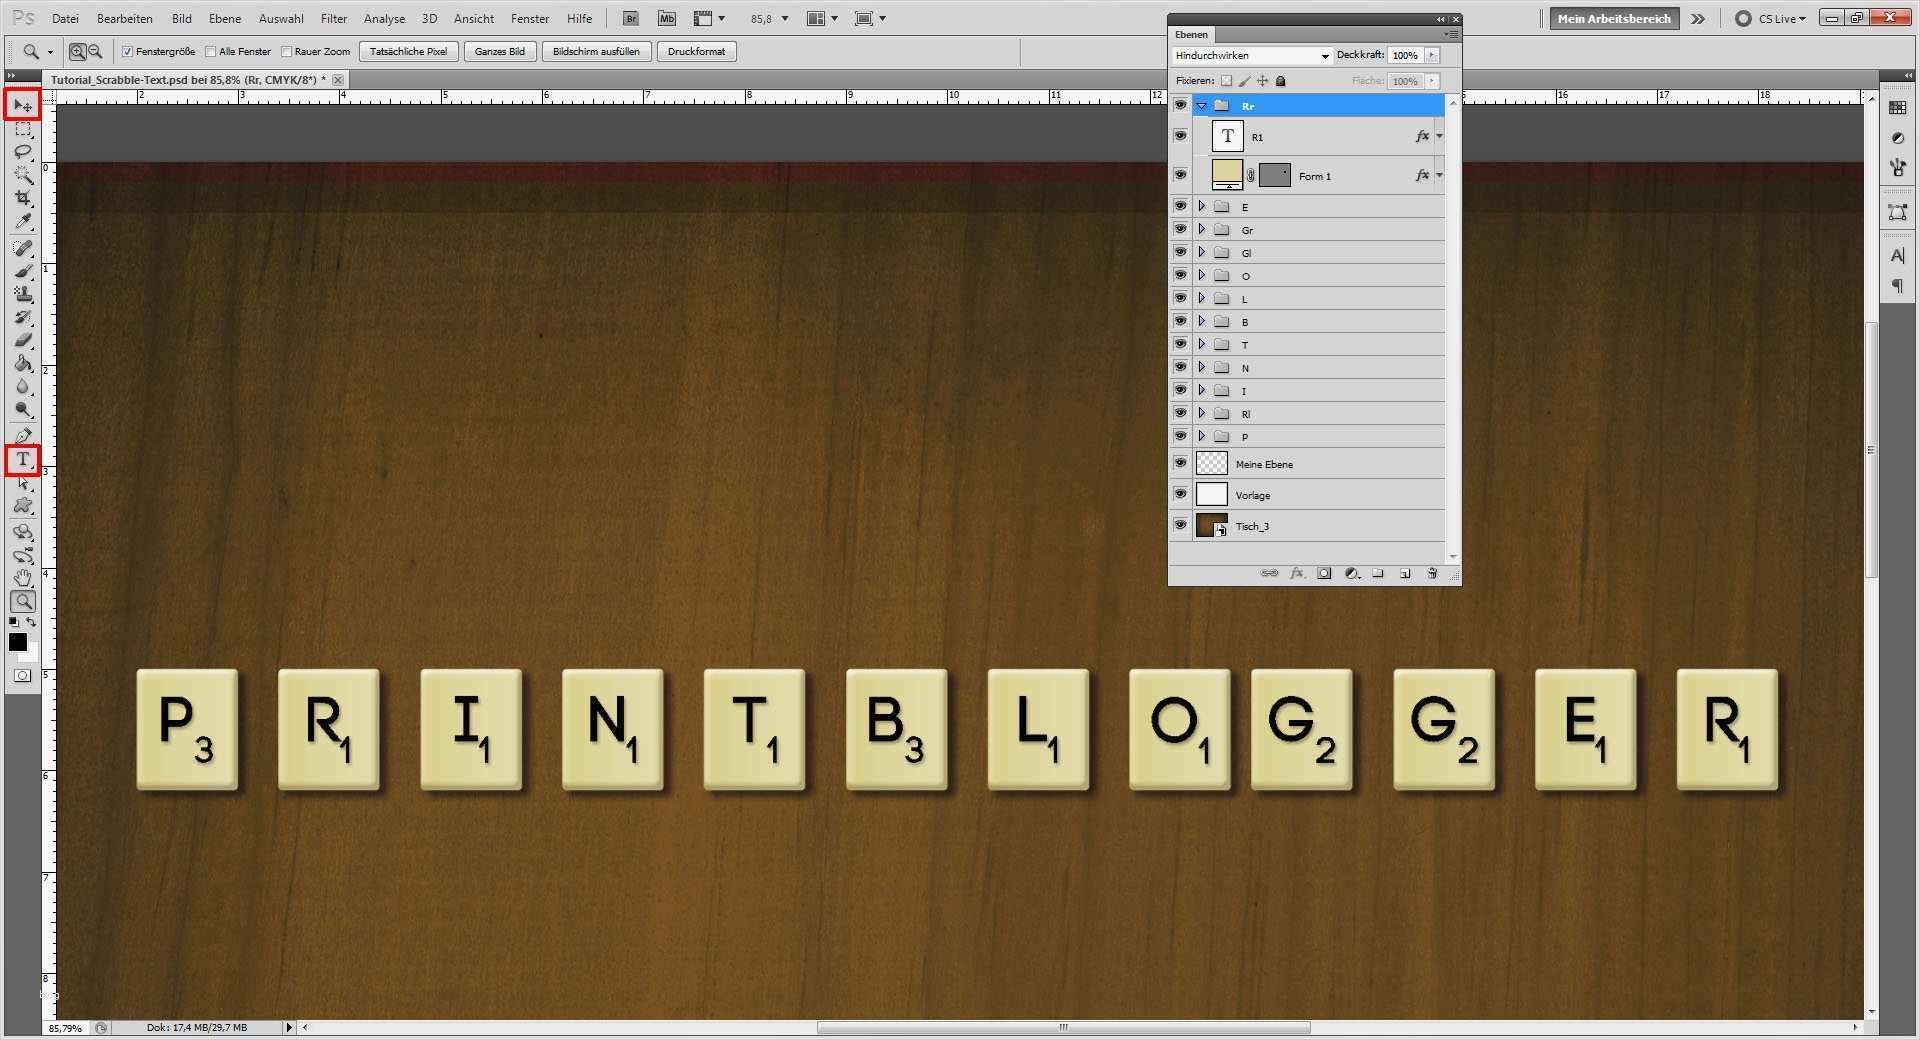Click the Mein Arbeitsbereich workspace button
The width and height of the screenshot is (1920, 1040).
(1614, 18)
